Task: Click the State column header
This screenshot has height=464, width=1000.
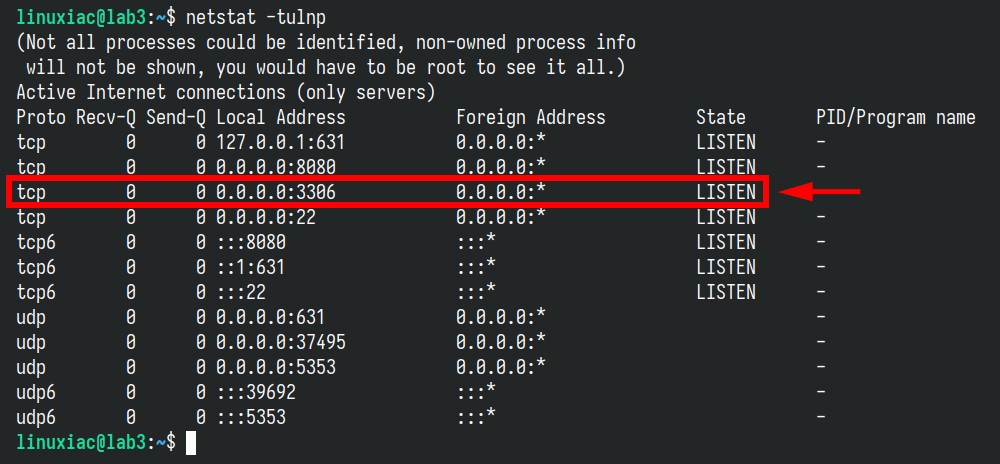Action: point(721,117)
